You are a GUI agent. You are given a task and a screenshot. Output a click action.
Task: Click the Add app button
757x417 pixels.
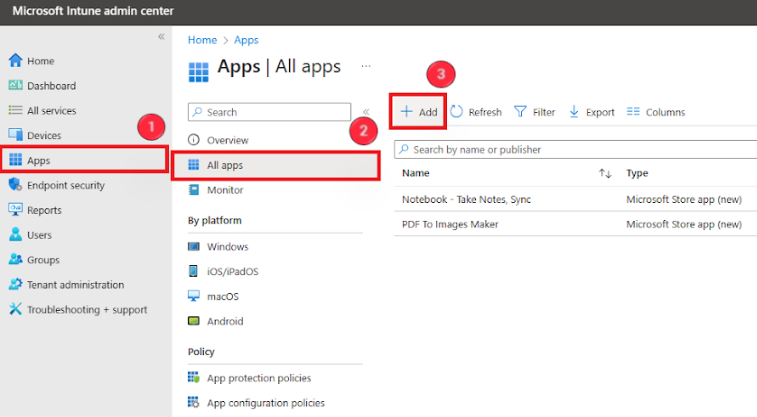[419, 112]
